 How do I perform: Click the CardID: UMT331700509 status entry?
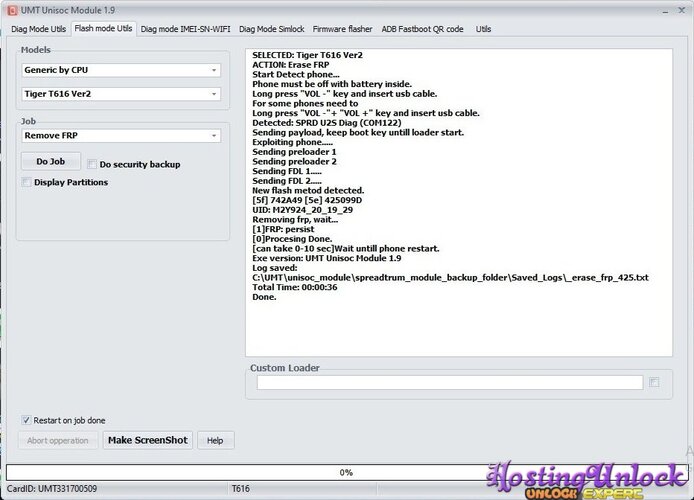point(52,489)
